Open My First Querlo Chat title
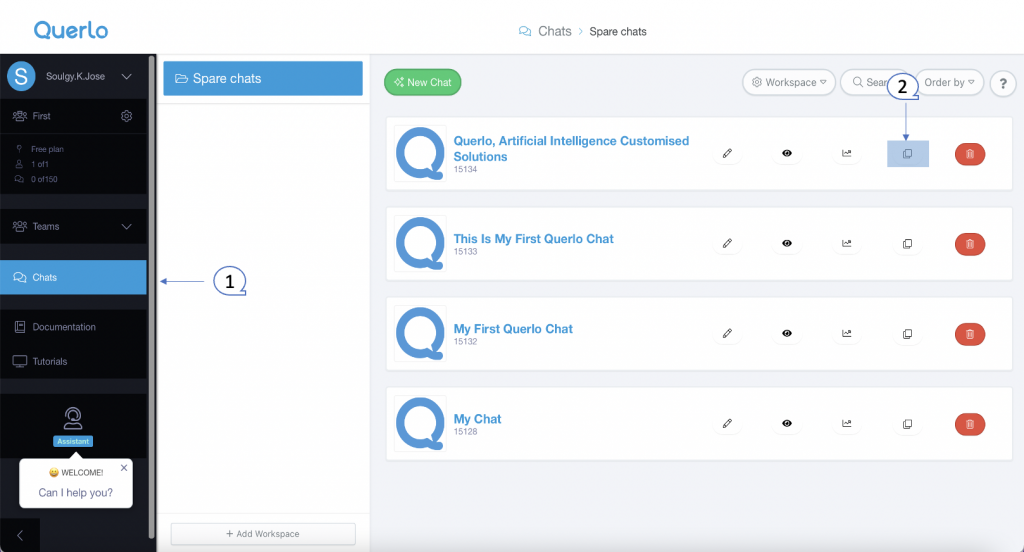1024x552 pixels. coord(513,329)
